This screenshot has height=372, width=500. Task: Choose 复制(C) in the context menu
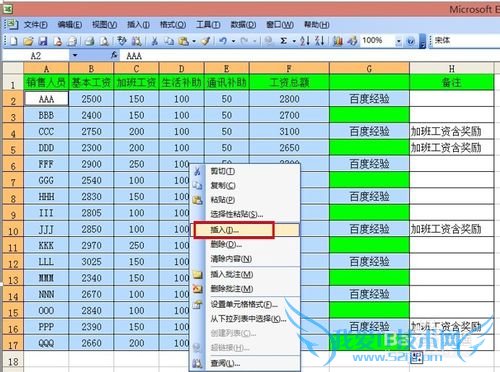[x=245, y=185]
